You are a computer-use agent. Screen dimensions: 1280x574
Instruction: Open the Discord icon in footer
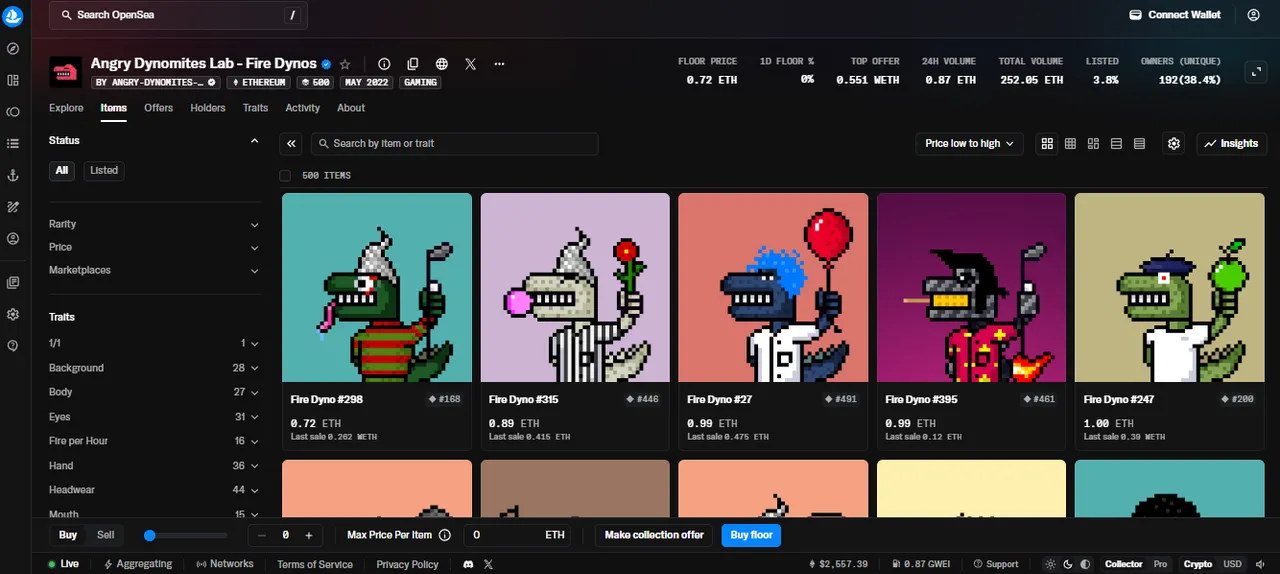pos(467,564)
